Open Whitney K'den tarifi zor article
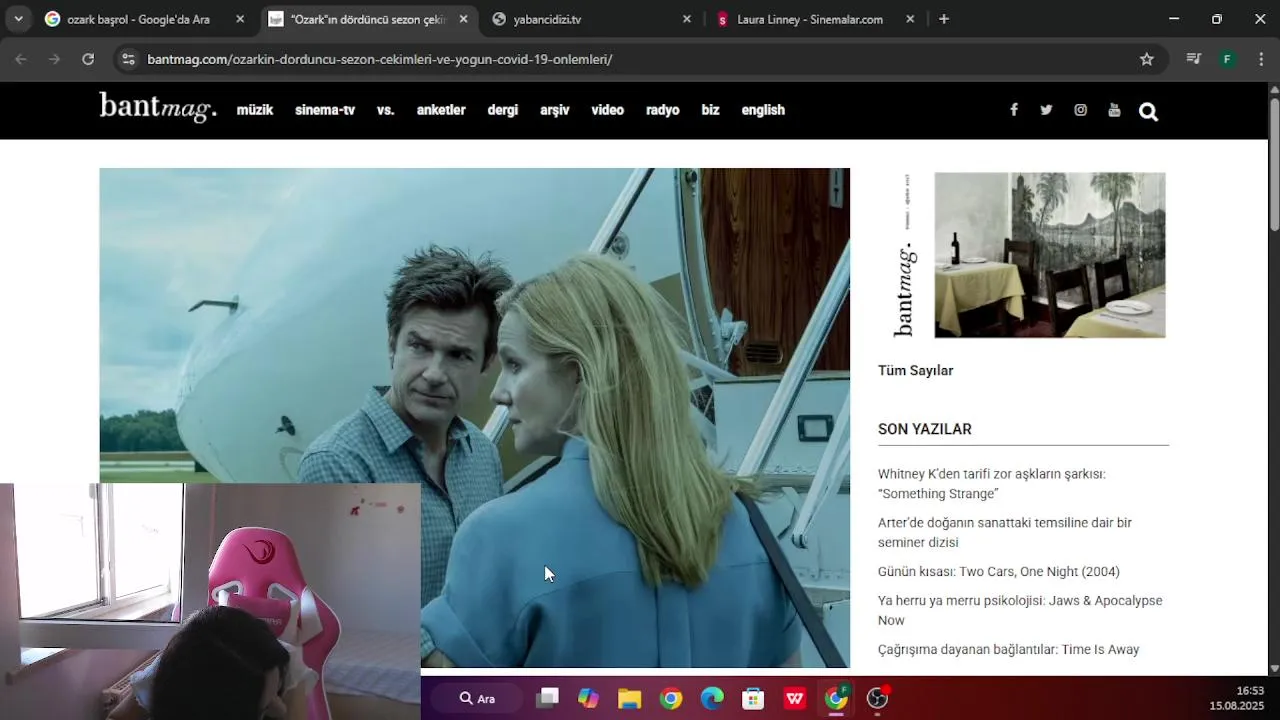The width and height of the screenshot is (1280, 720). pyautogui.click(x=992, y=484)
